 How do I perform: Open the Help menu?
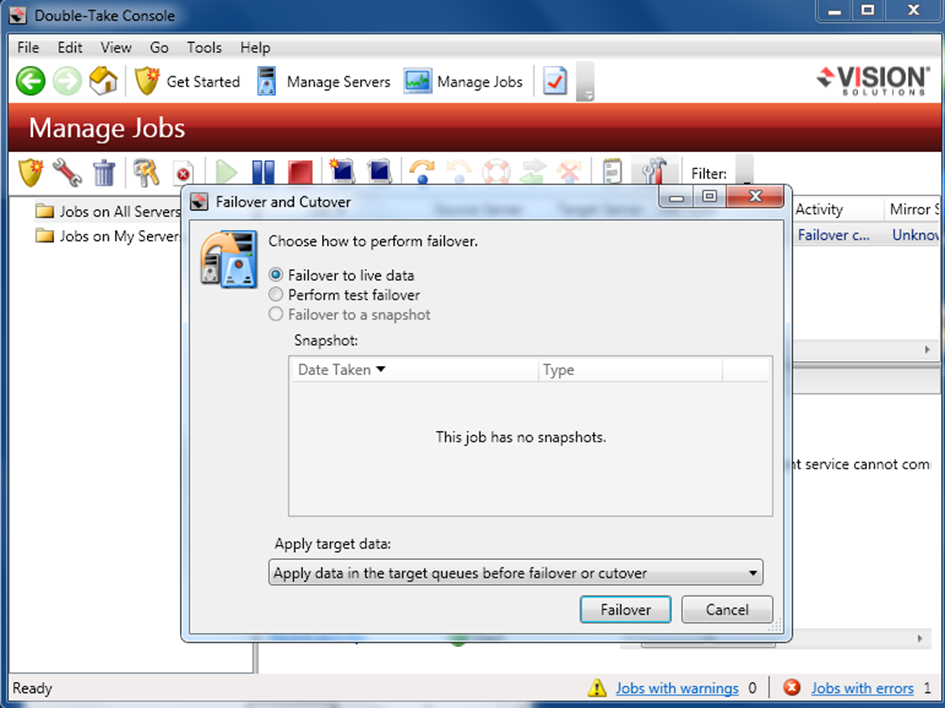[x=255, y=47]
